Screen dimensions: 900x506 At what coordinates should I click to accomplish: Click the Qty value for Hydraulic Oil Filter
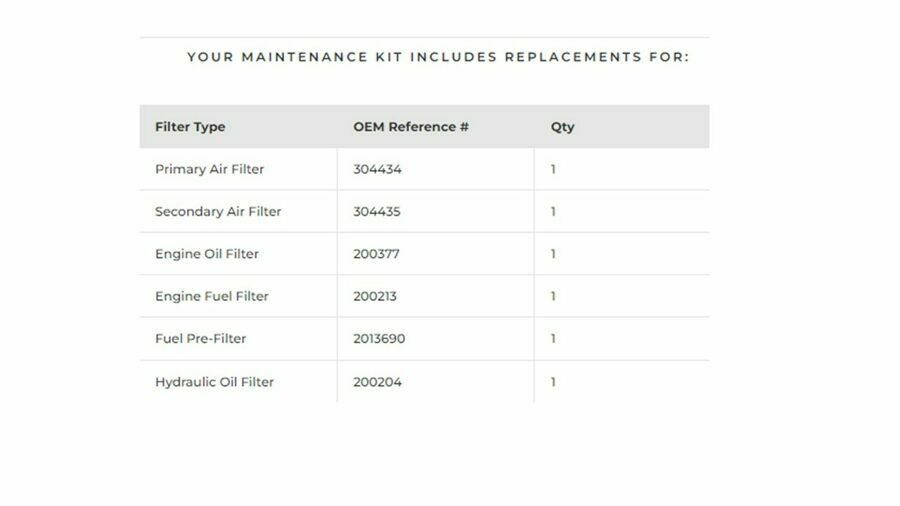click(x=553, y=382)
